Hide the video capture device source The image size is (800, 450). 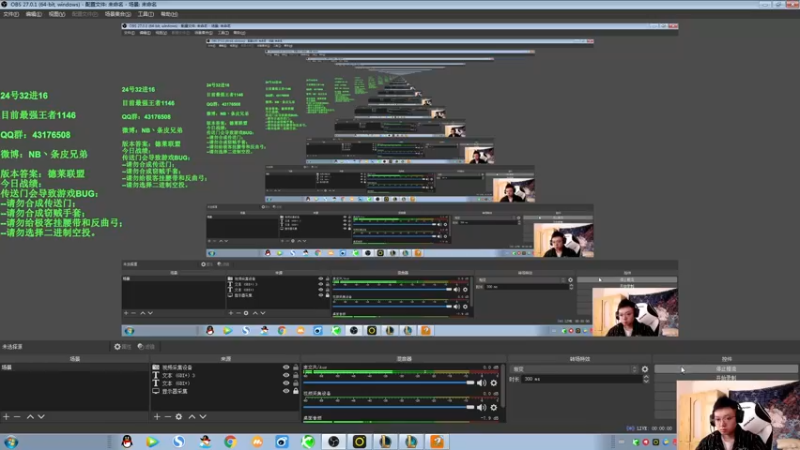286,367
